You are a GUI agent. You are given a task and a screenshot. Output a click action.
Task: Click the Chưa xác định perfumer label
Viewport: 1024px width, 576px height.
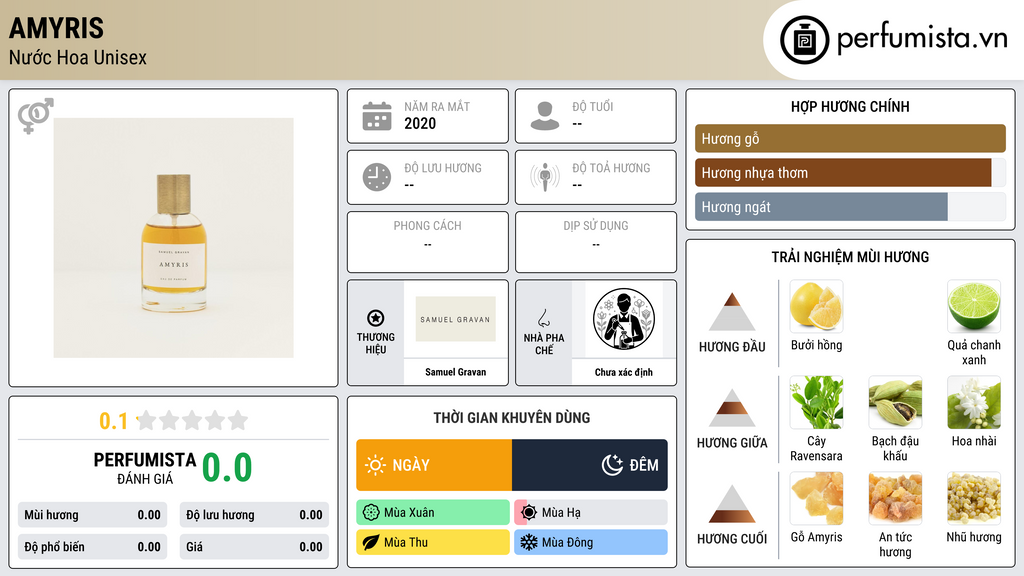pos(624,372)
